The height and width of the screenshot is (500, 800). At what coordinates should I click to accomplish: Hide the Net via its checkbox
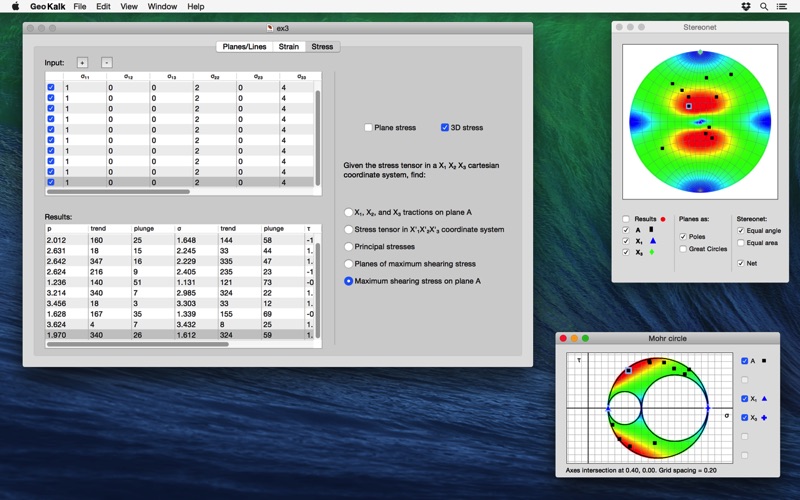(x=740, y=263)
